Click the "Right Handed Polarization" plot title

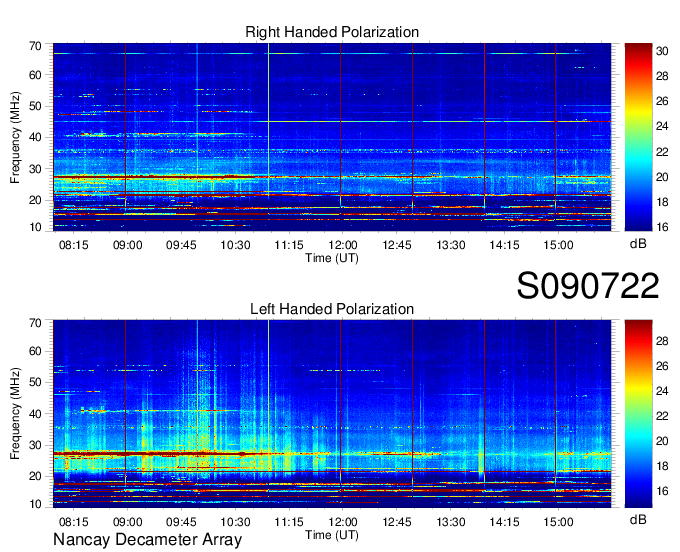(332, 32)
